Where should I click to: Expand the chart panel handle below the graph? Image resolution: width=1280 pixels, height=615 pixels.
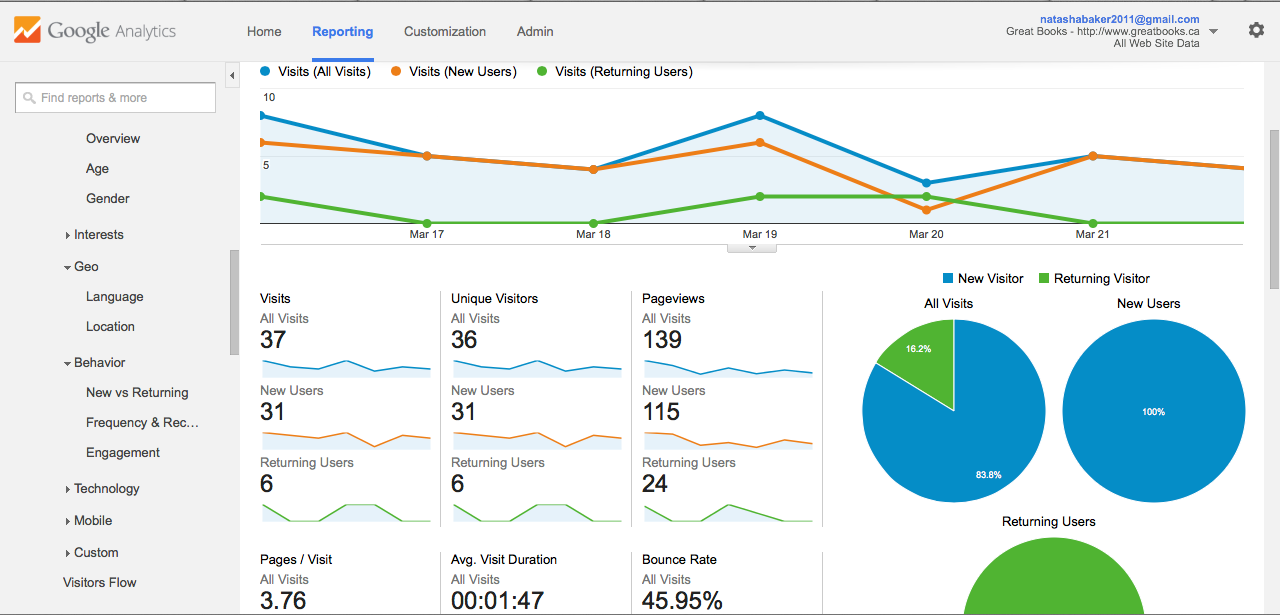point(752,248)
